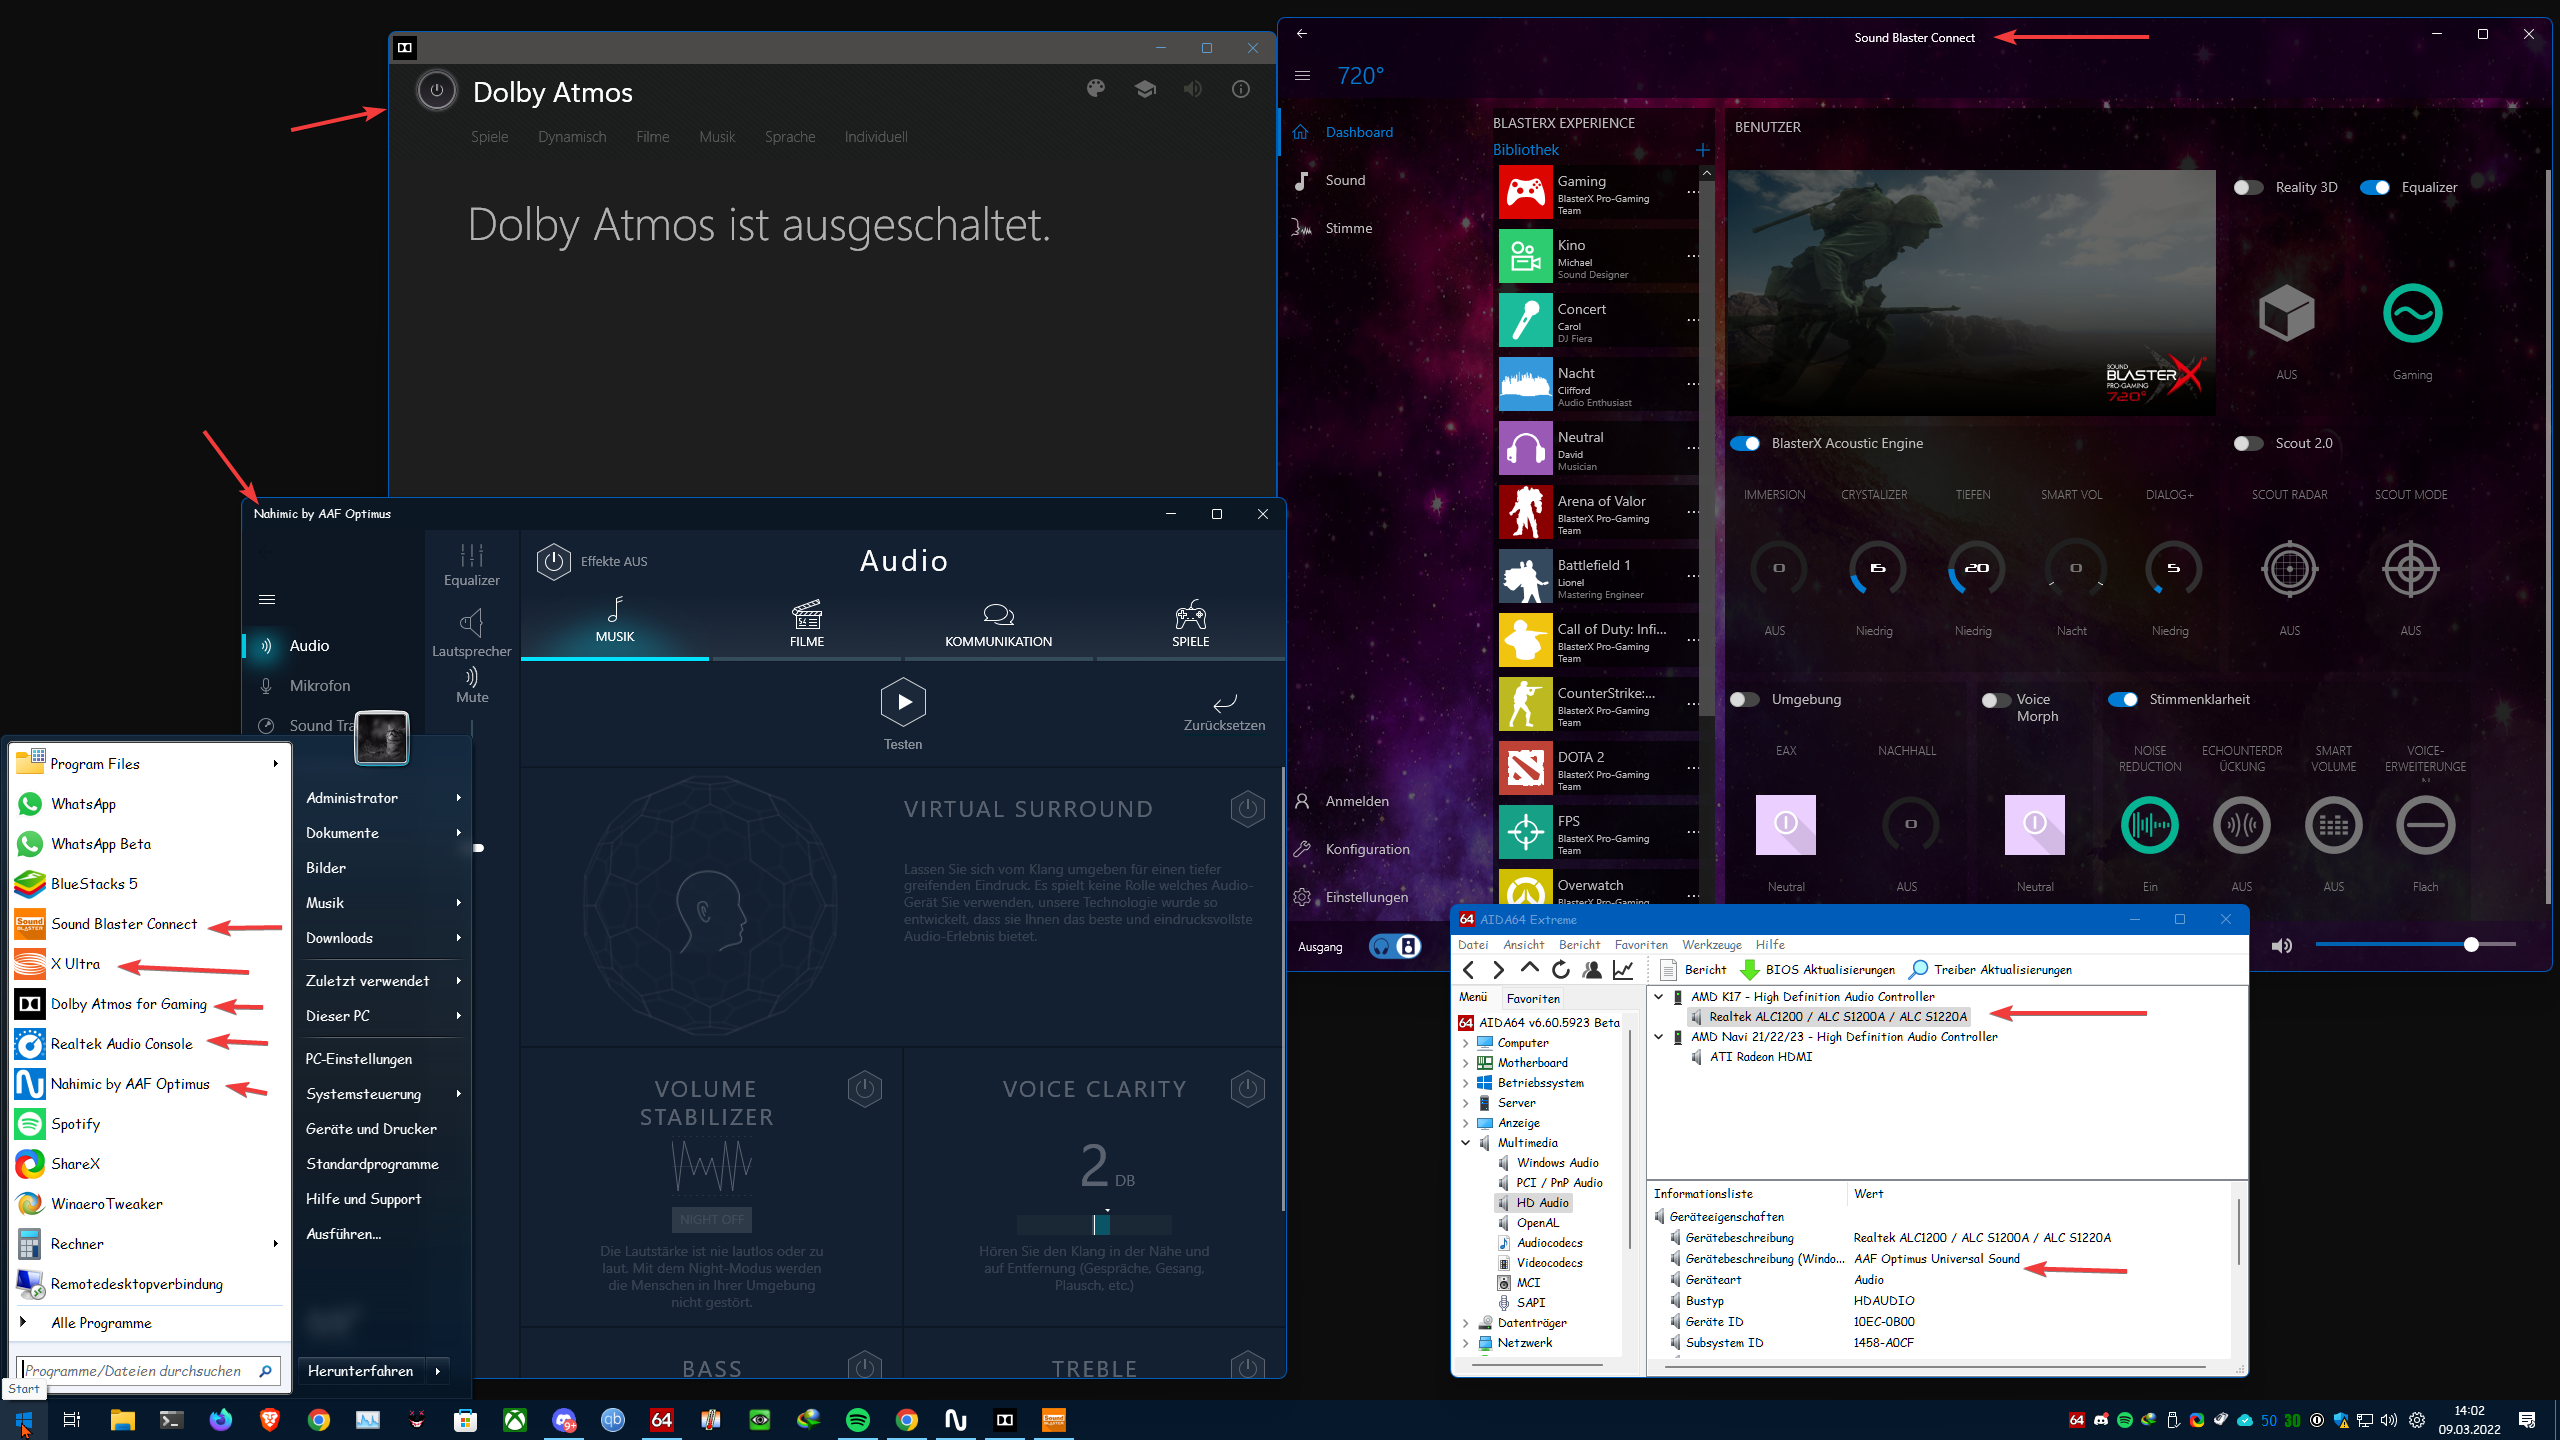The image size is (2560, 1440).
Task: Open Sound Blaster hamburger menu
Action: (1302, 76)
